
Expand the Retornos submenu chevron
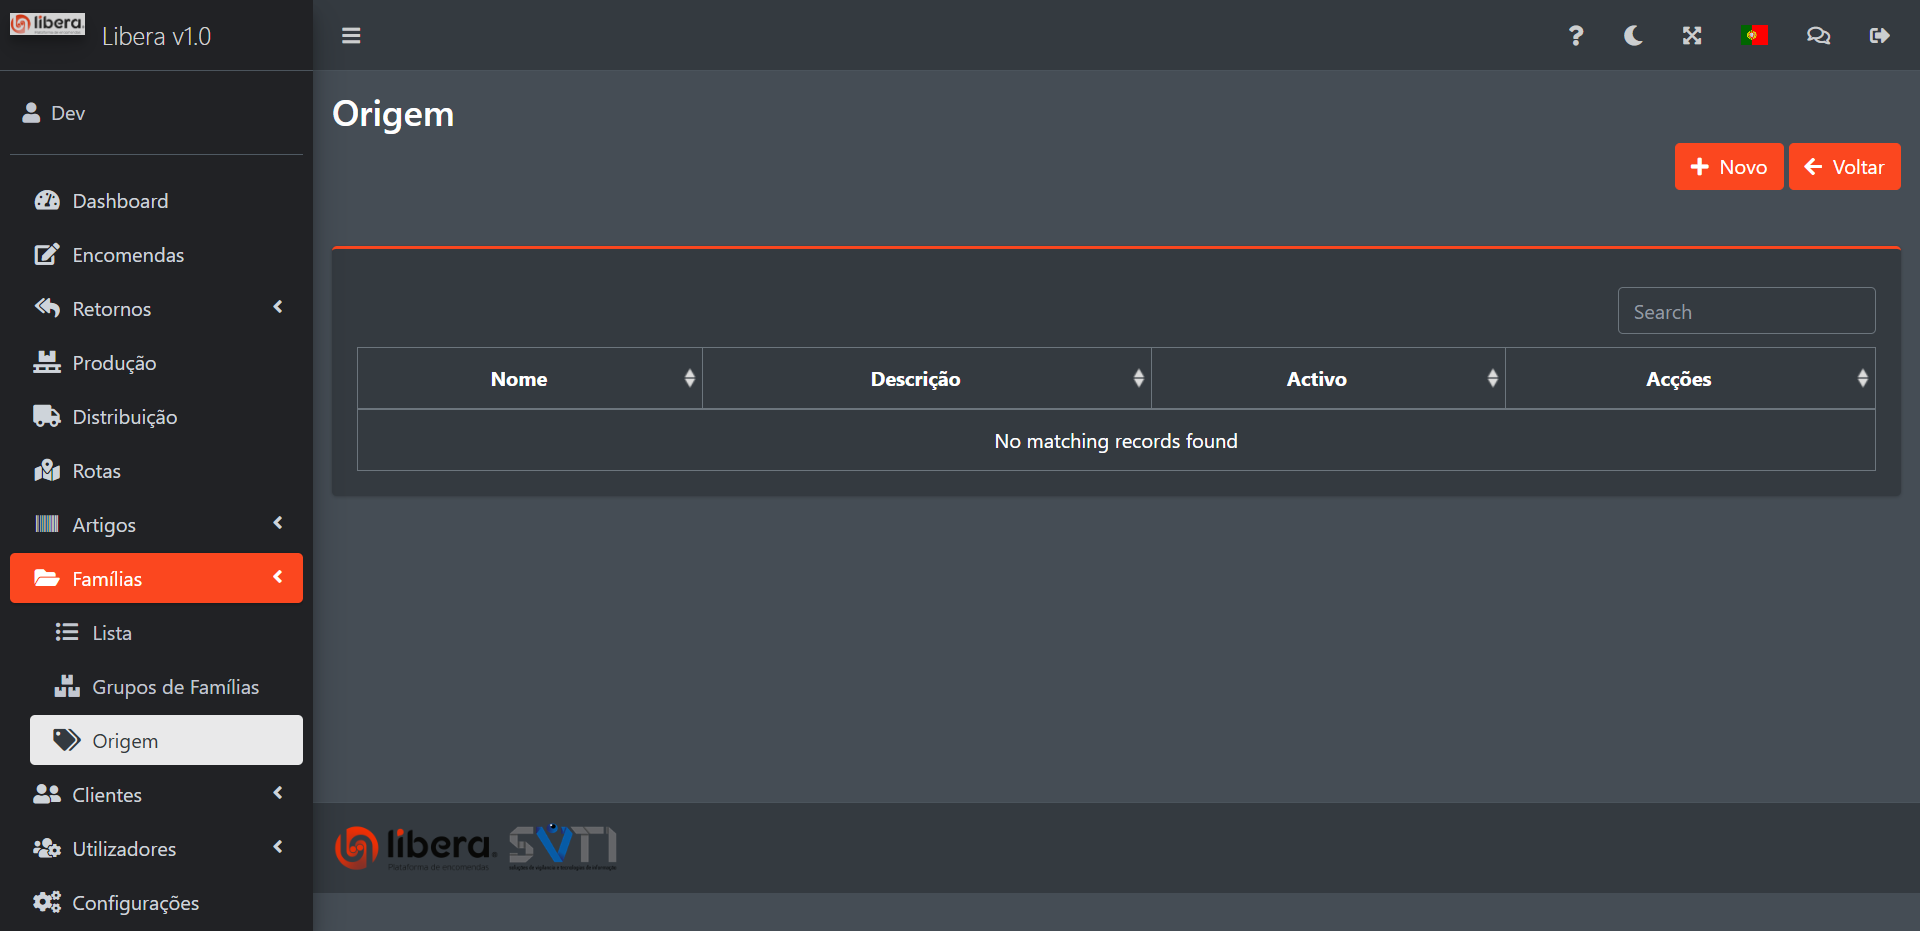click(x=278, y=308)
